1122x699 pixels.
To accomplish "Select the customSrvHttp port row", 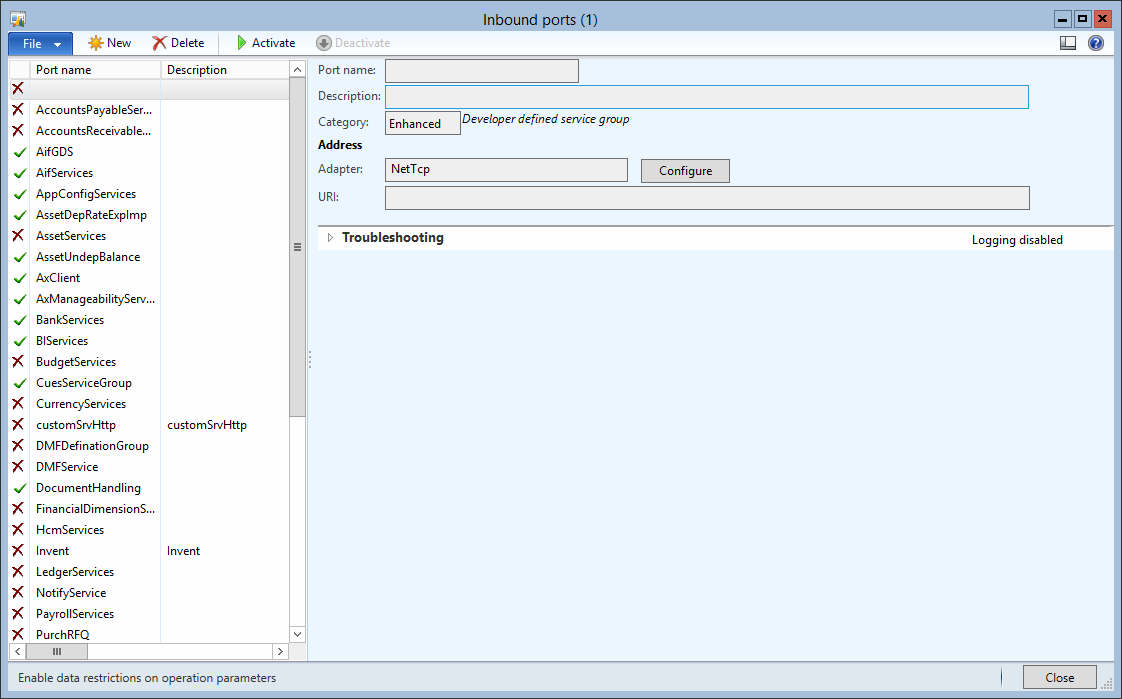I will (x=76, y=425).
